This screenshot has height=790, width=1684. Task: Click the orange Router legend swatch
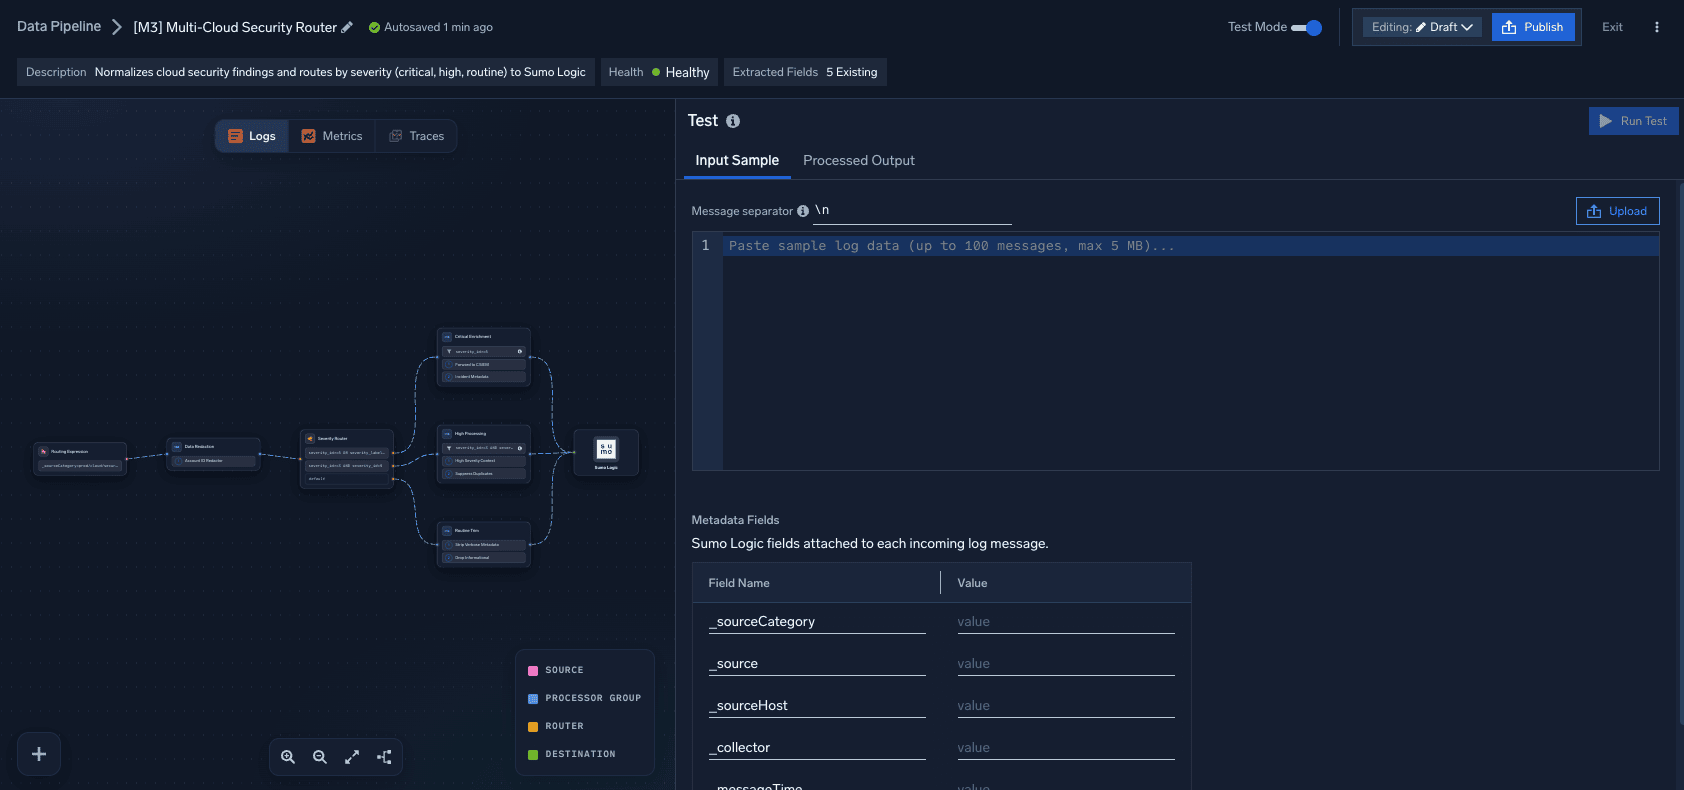click(533, 727)
